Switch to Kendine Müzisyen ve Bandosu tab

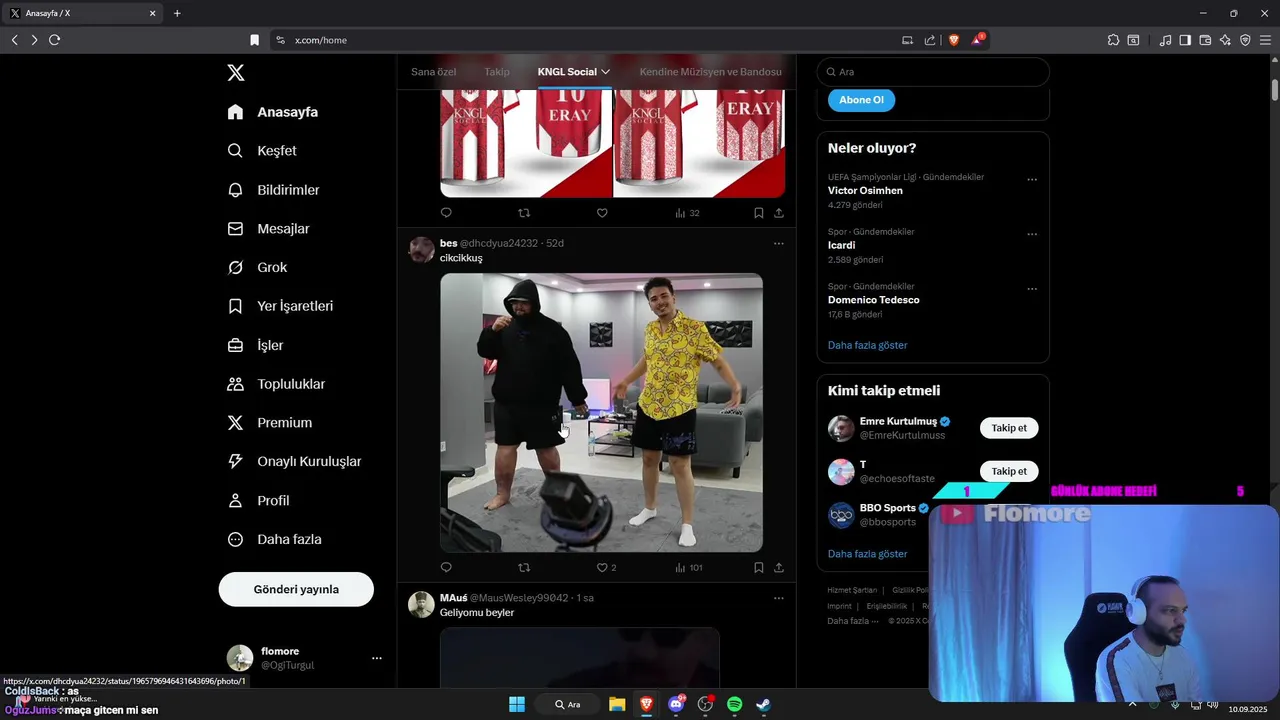tap(711, 72)
